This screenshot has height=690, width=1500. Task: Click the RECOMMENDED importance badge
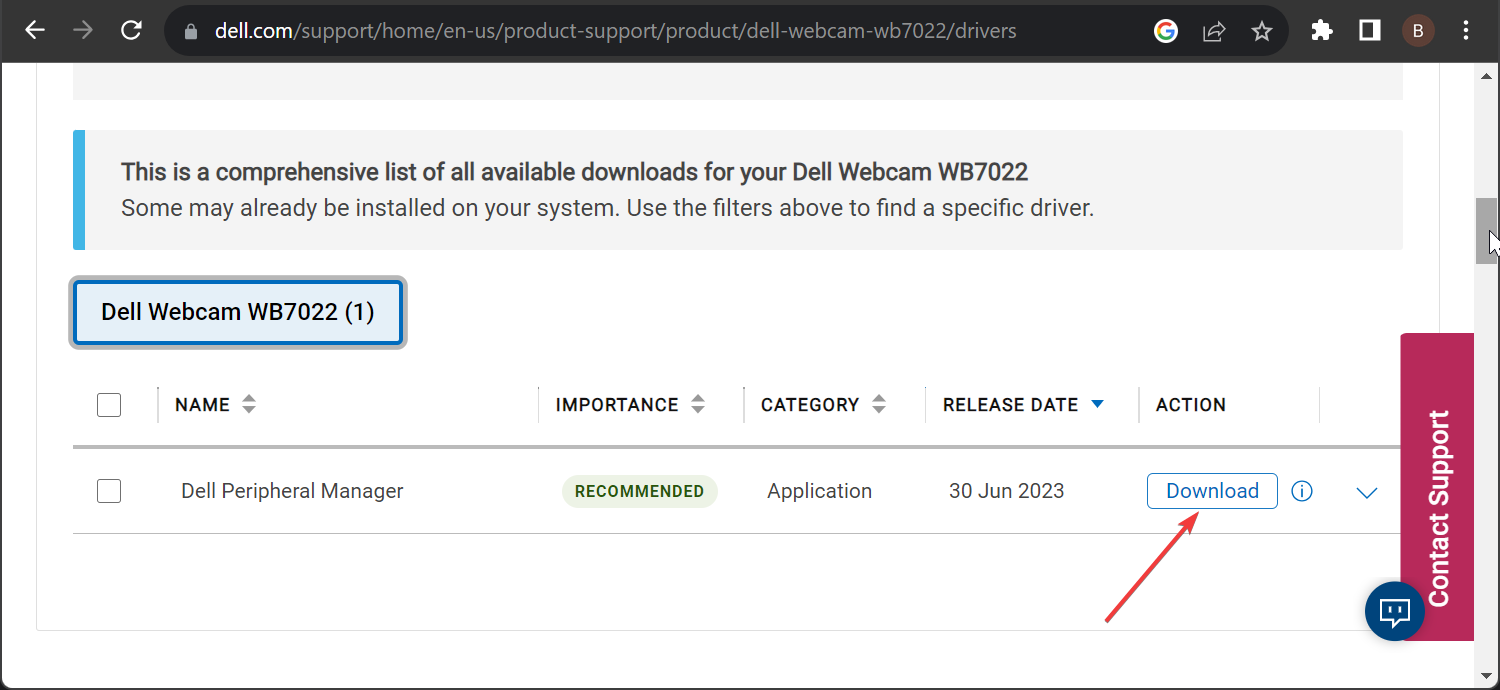[640, 491]
